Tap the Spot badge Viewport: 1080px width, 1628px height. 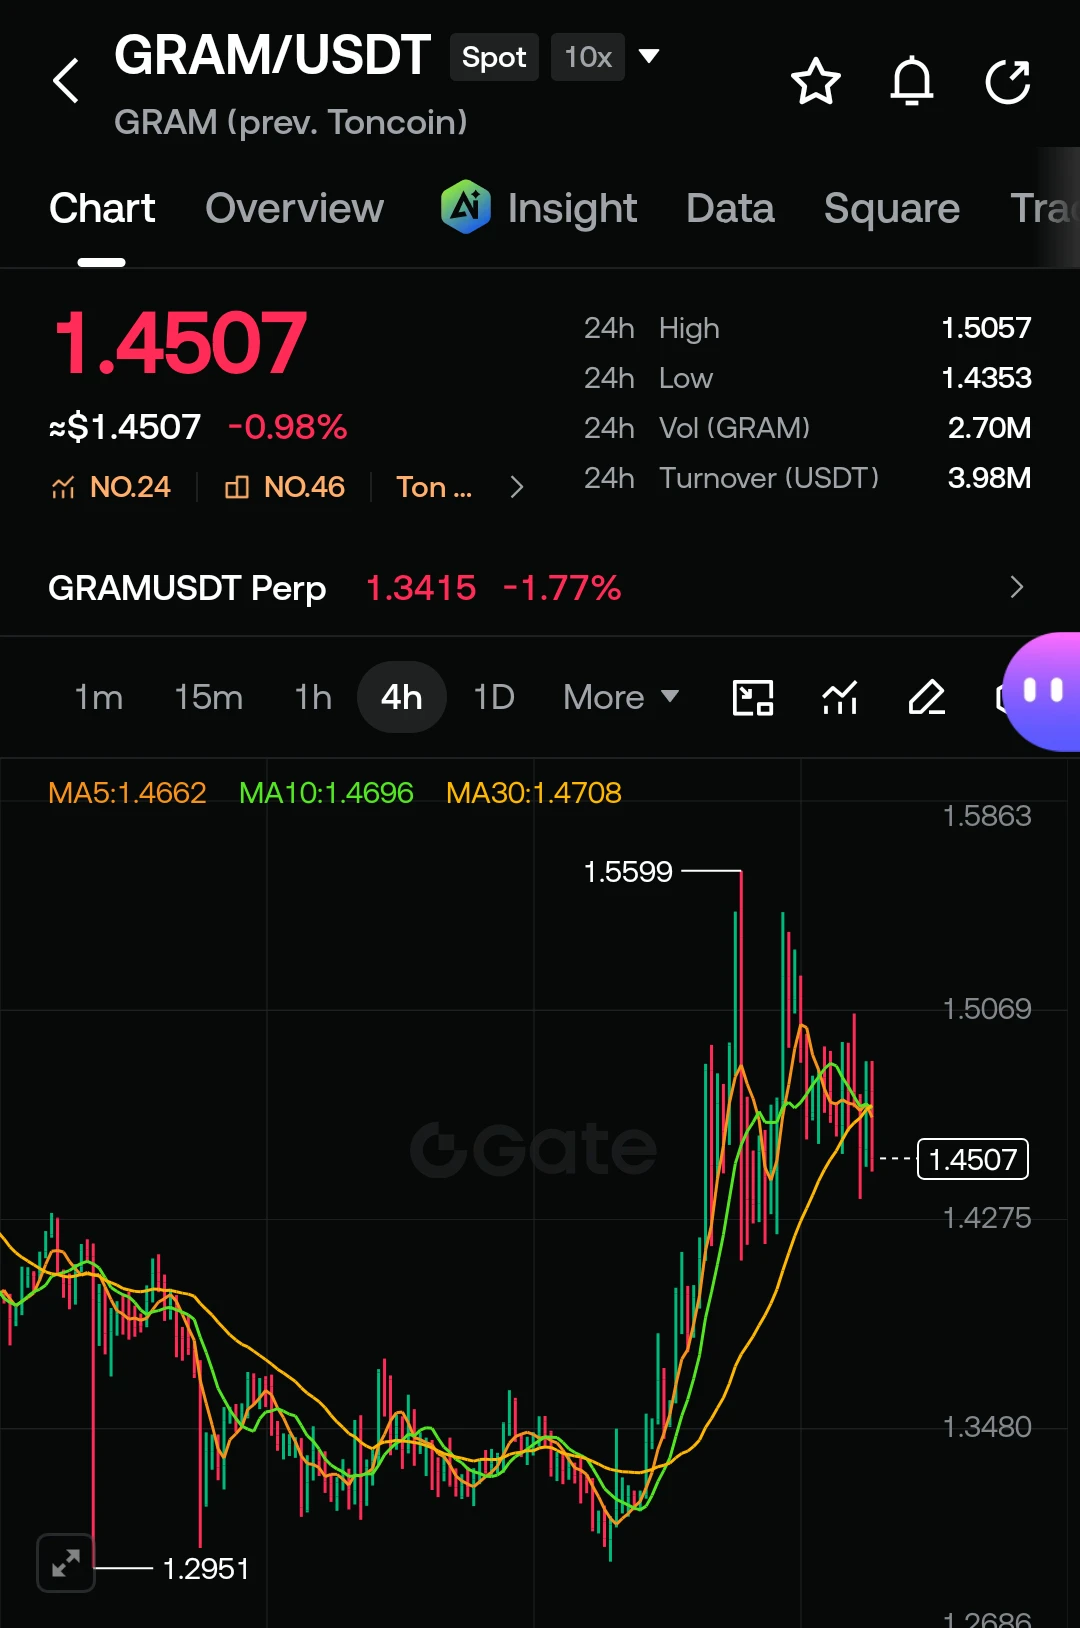[494, 57]
